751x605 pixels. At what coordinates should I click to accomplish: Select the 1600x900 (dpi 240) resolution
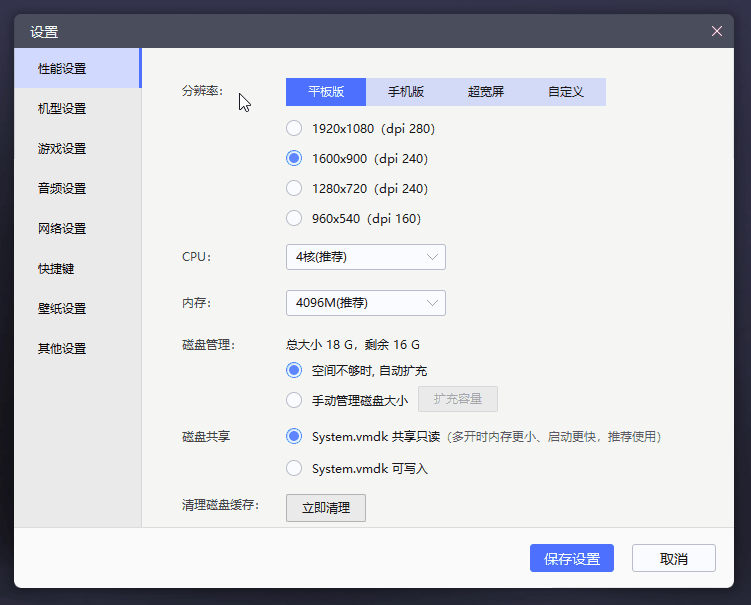pyautogui.click(x=294, y=158)
